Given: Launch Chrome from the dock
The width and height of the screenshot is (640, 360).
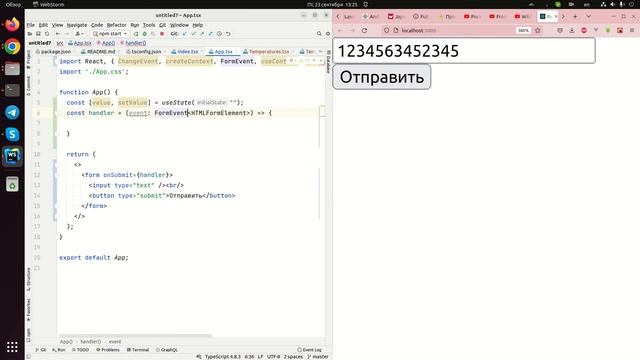Looking at the screenshot, I should pos(12,47).
